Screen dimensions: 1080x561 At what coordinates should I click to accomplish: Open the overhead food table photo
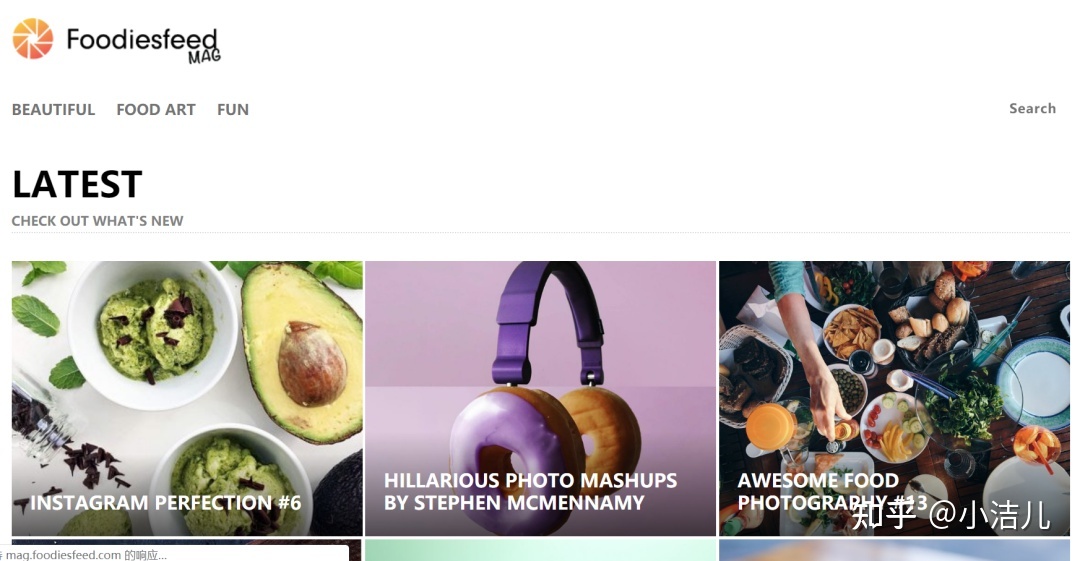click(x=894, y=398)
